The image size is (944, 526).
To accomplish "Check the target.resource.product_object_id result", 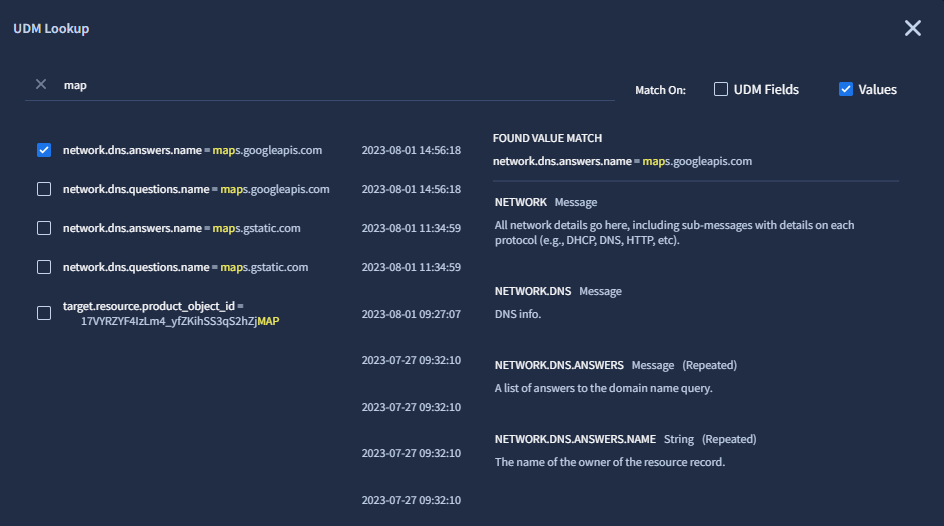I will point(44,313).
